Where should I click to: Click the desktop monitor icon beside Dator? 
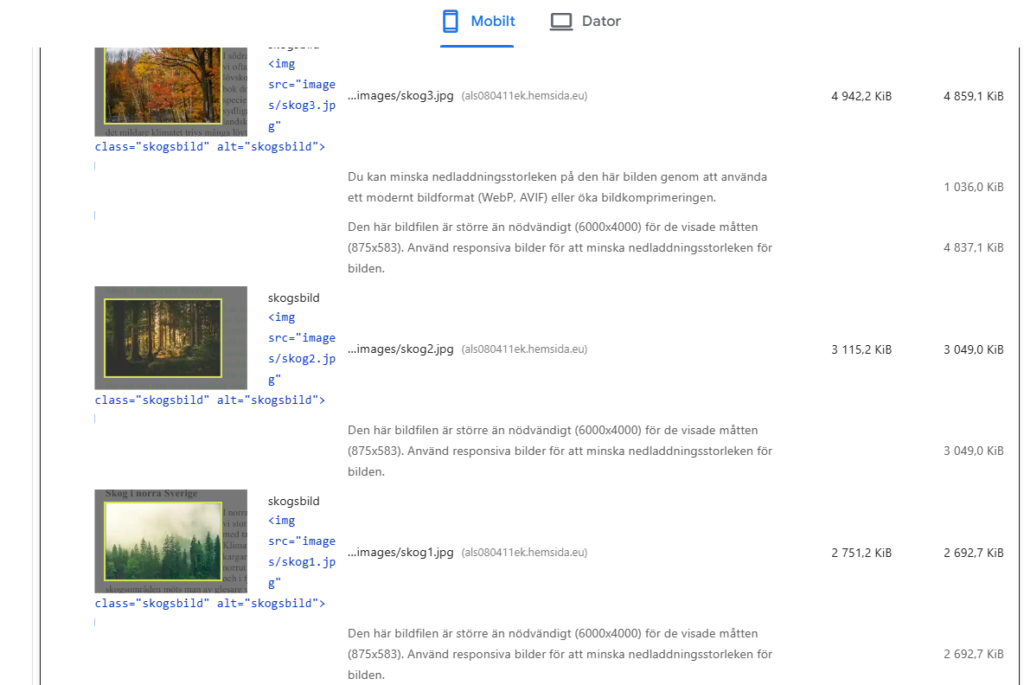pos(561,21)
